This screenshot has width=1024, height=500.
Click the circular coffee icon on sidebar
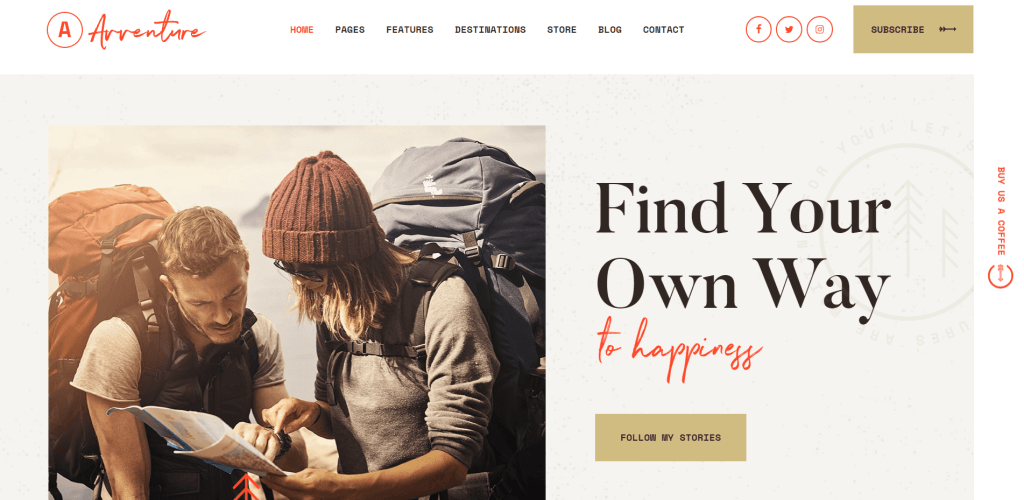pyautogui.click(x=1000, y=275)
